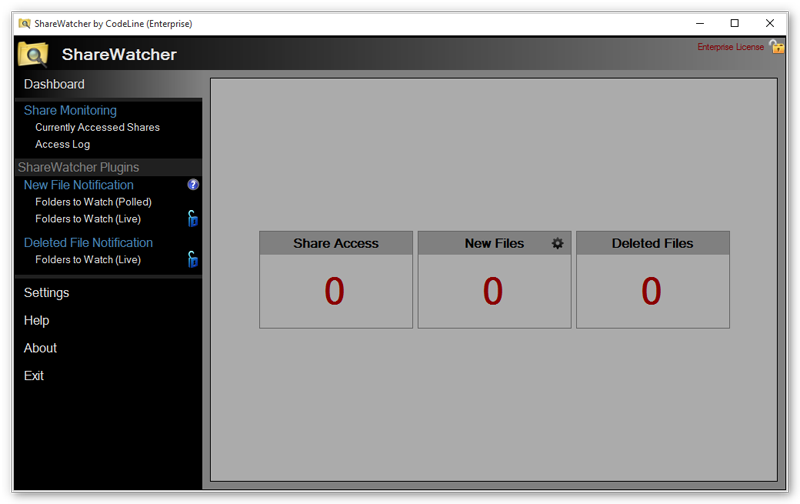Click the ShareWatcher header title text
Image resolution: width=800 pixels, height=504 pixels.
[x=119, y=55]
